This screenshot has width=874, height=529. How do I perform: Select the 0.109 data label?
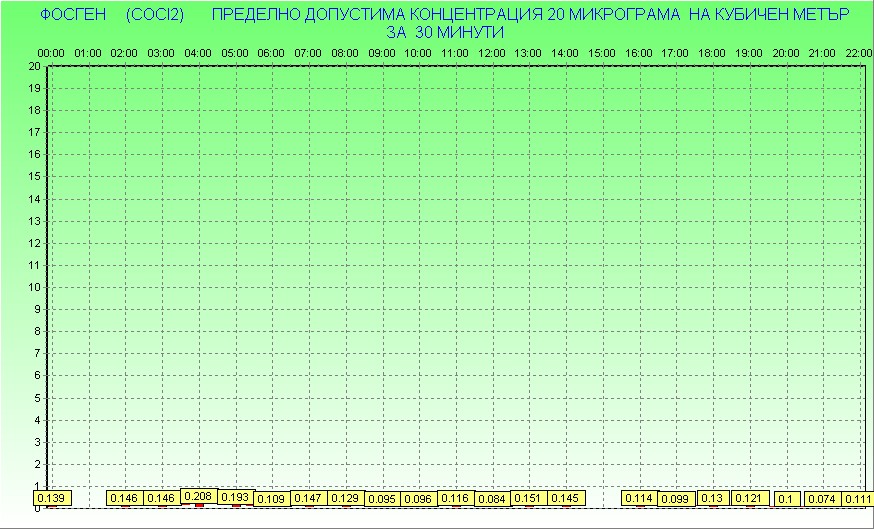click(271, 499)
